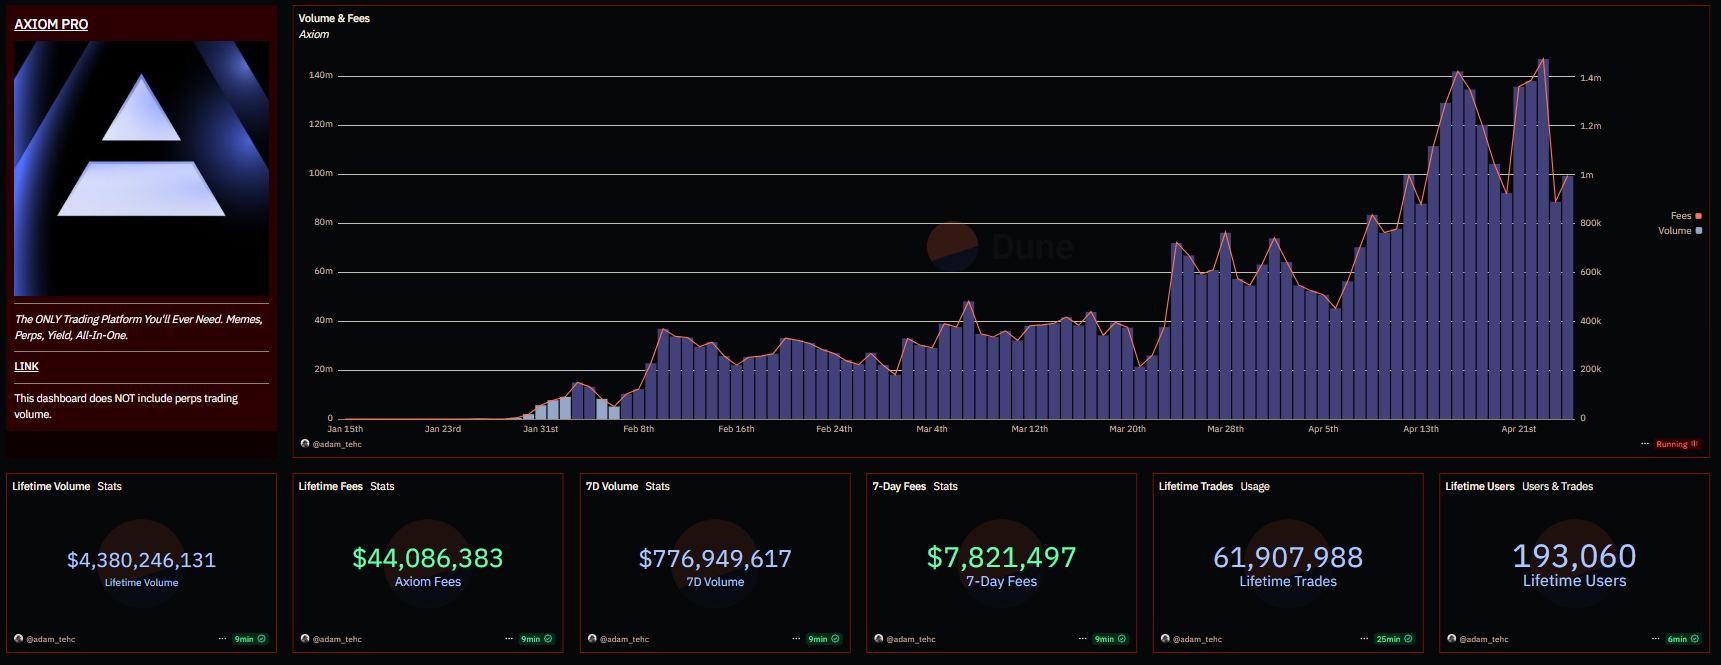
Task: Open the Lifetime Fees panel title
Action: pos(330,487)
